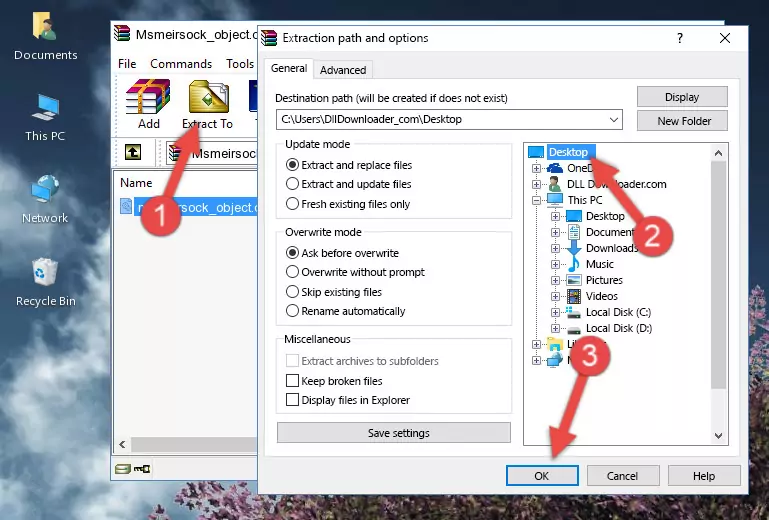769x520 pixels.
Task: Select Videos in the folder tree
Action: click(601, 296)
